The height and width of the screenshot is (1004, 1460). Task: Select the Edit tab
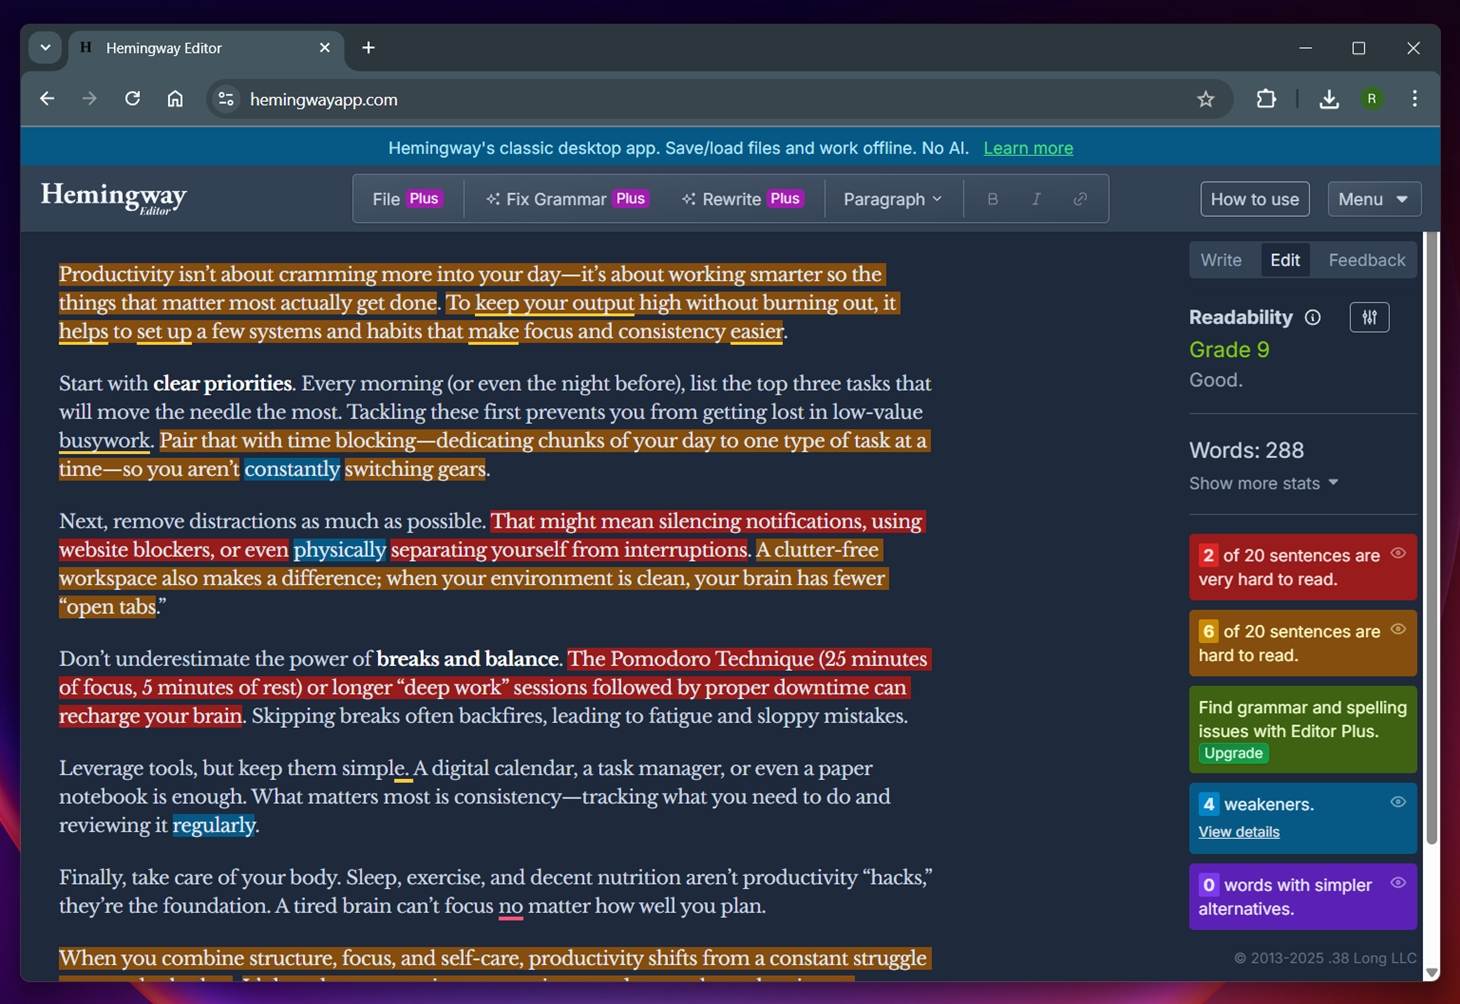(x=1285, y=260)
